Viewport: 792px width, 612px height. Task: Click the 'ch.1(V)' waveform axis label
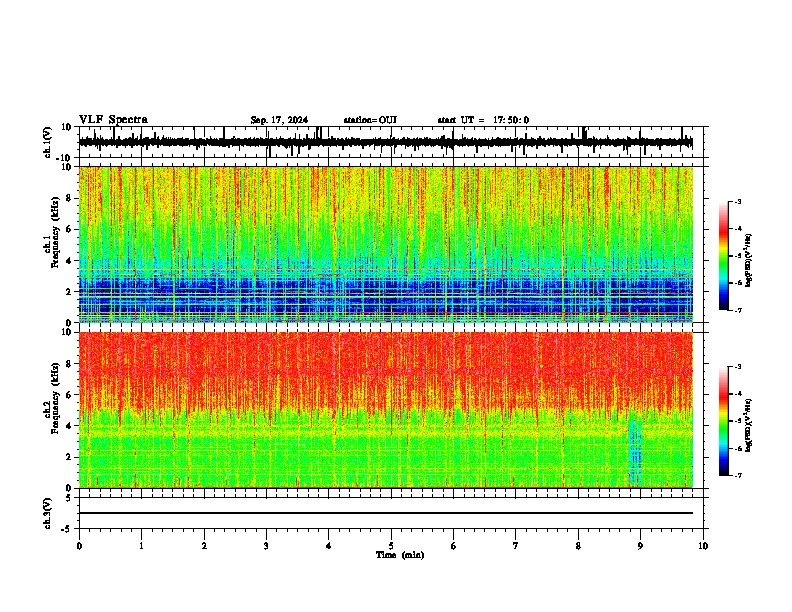(48, 142)
